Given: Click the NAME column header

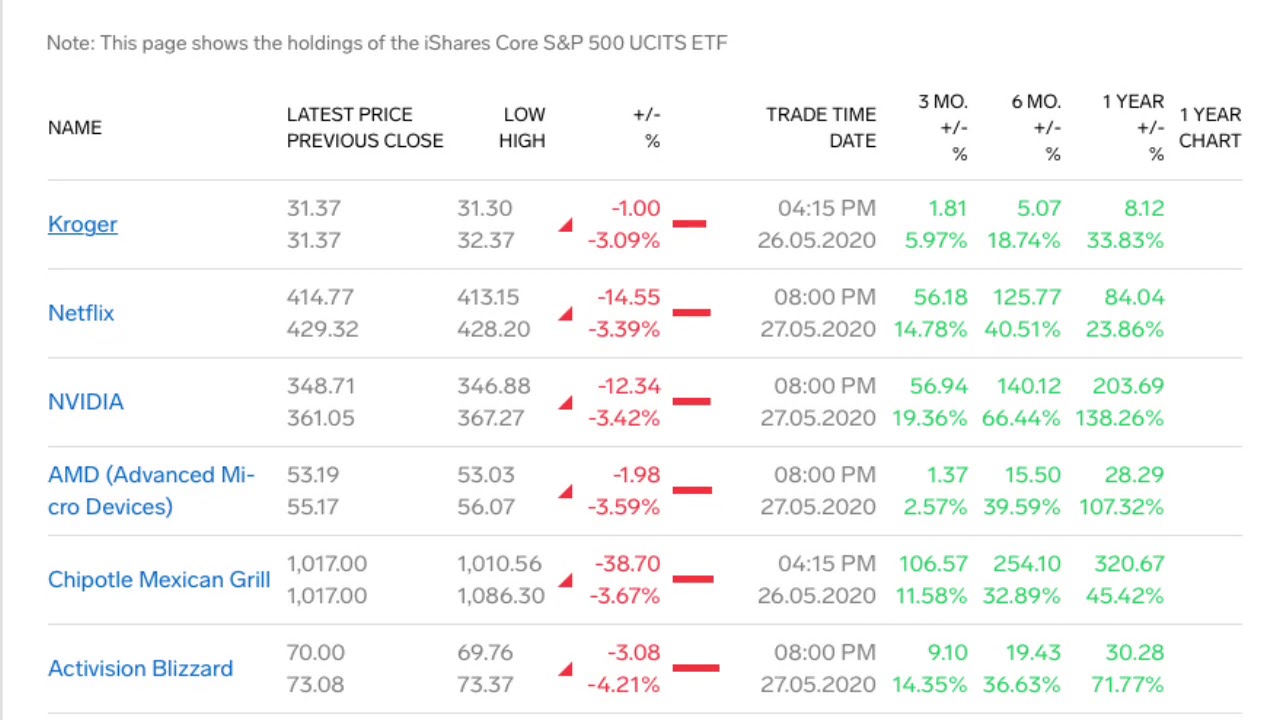Looking at the screenshot, I should click(x=75, y=128).
